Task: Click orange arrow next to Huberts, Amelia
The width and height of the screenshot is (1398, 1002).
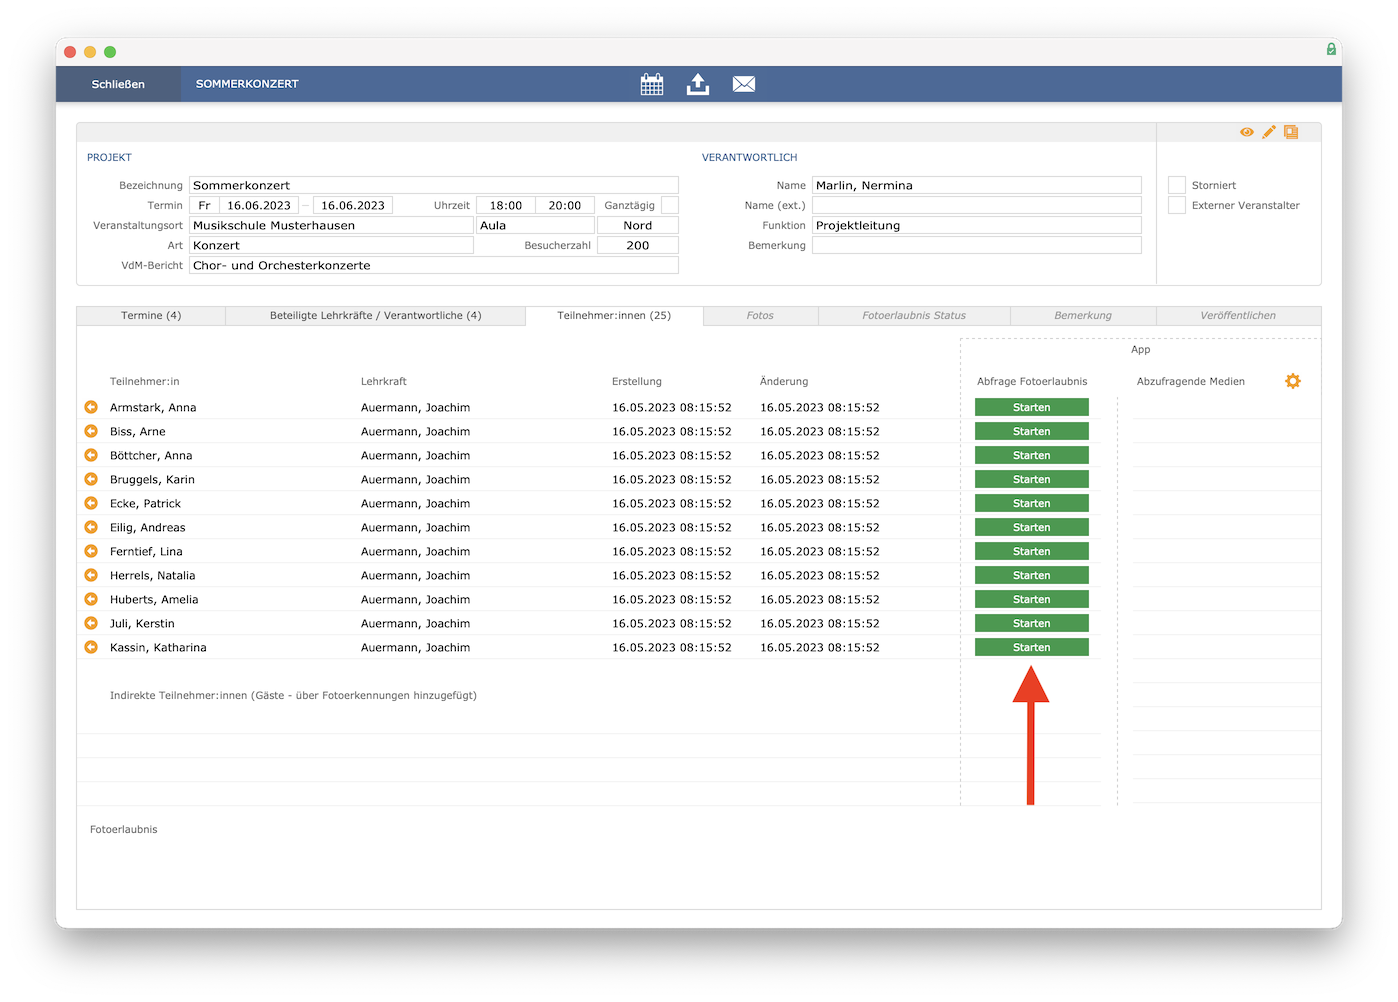Action: (91, 599)
